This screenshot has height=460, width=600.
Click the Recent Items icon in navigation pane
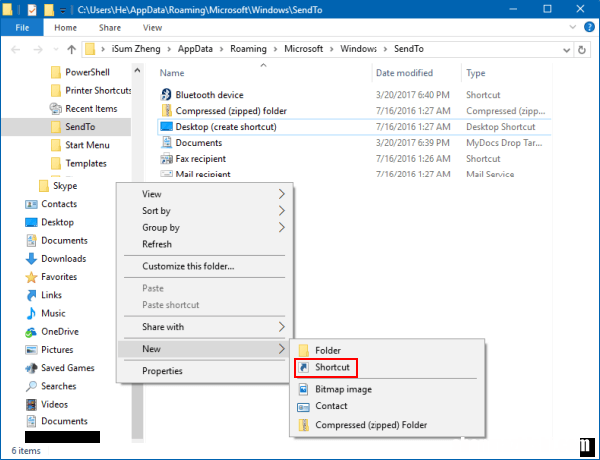[x=56, y=109]
